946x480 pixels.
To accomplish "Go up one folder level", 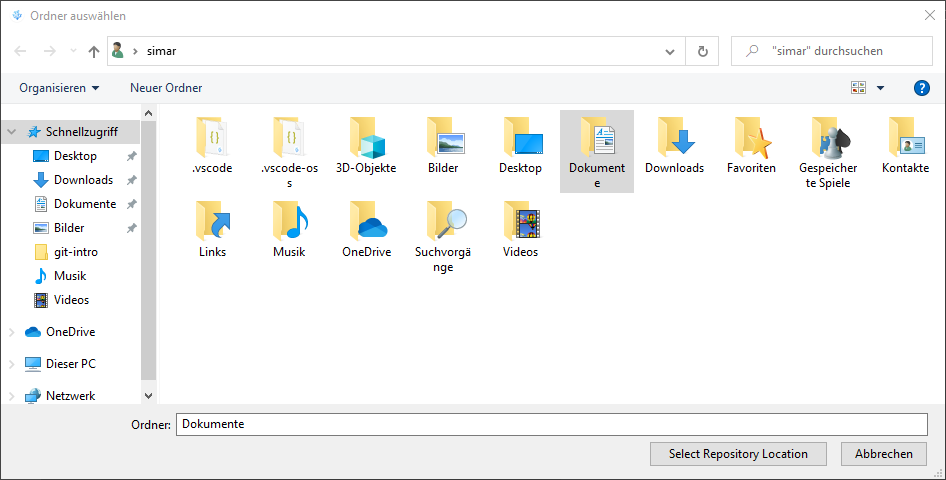I will coord(94,51).
